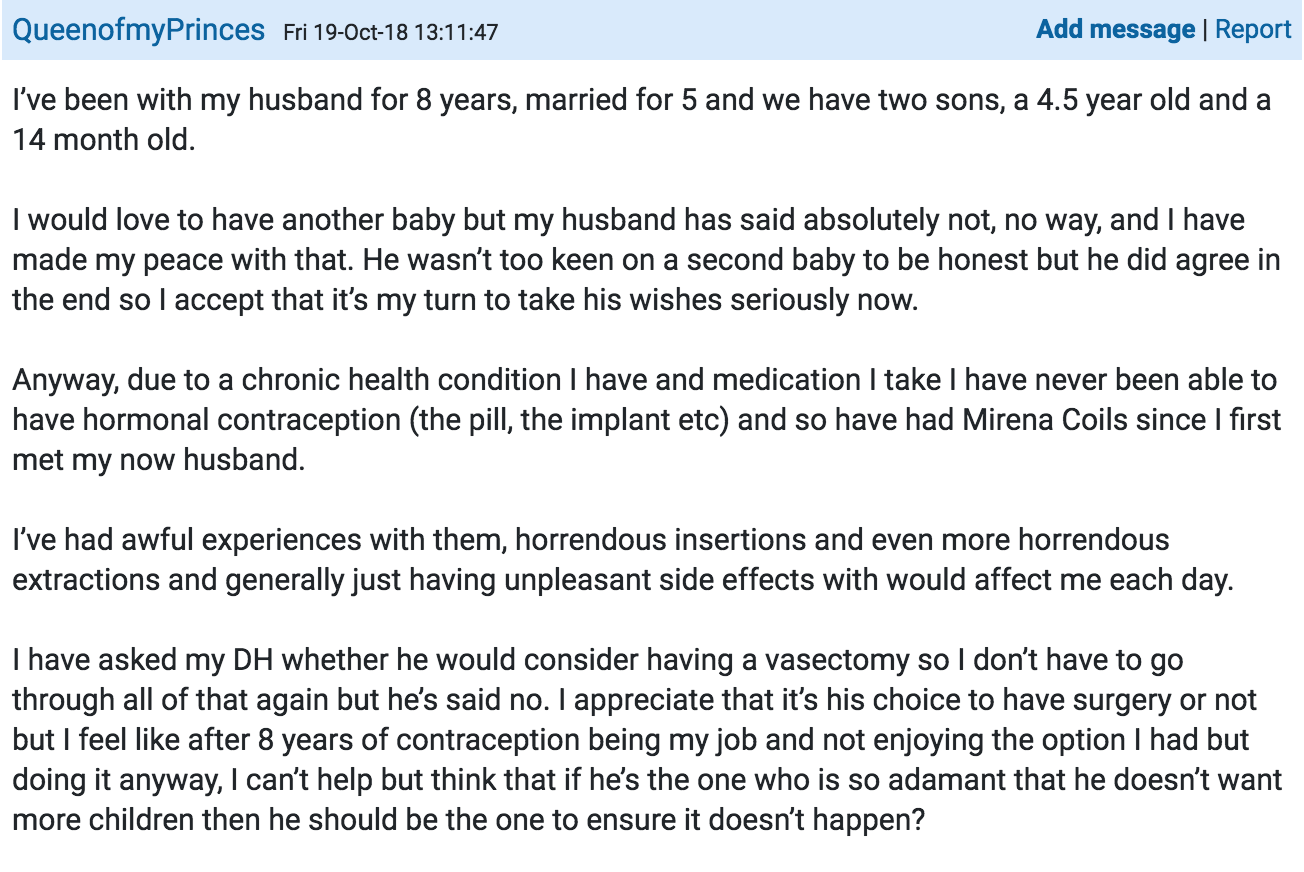Click the text "14 month old"

100,139
